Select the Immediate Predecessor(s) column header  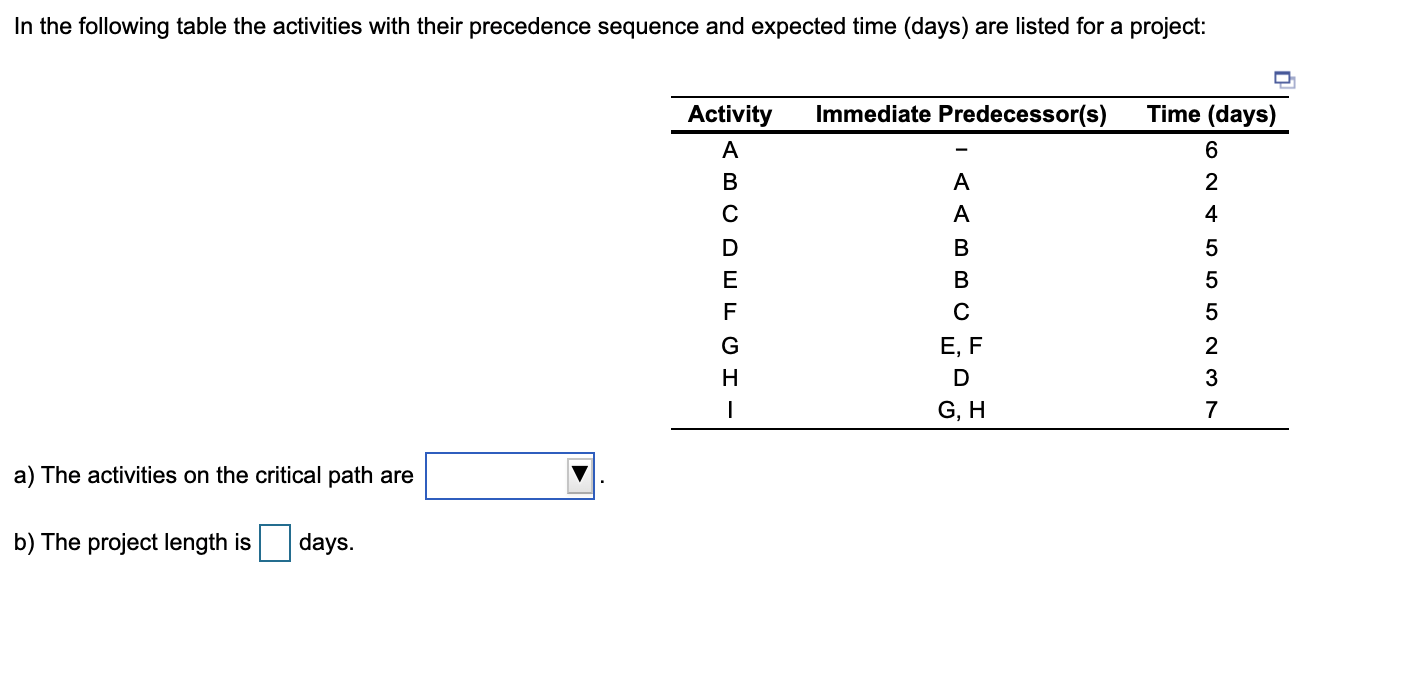tap(961, 115)
